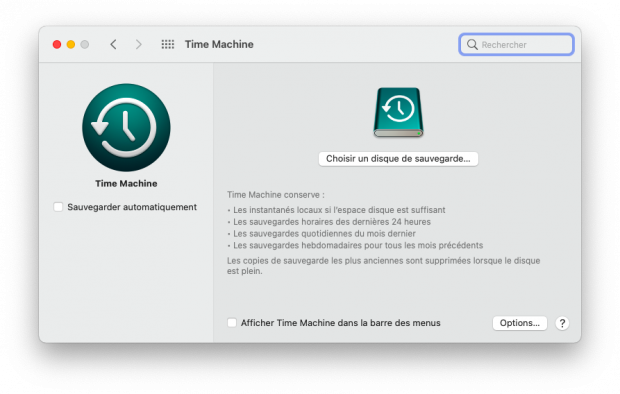Click the Time Machine conserve heading text

pyautogui.click(x=276, y=195)
